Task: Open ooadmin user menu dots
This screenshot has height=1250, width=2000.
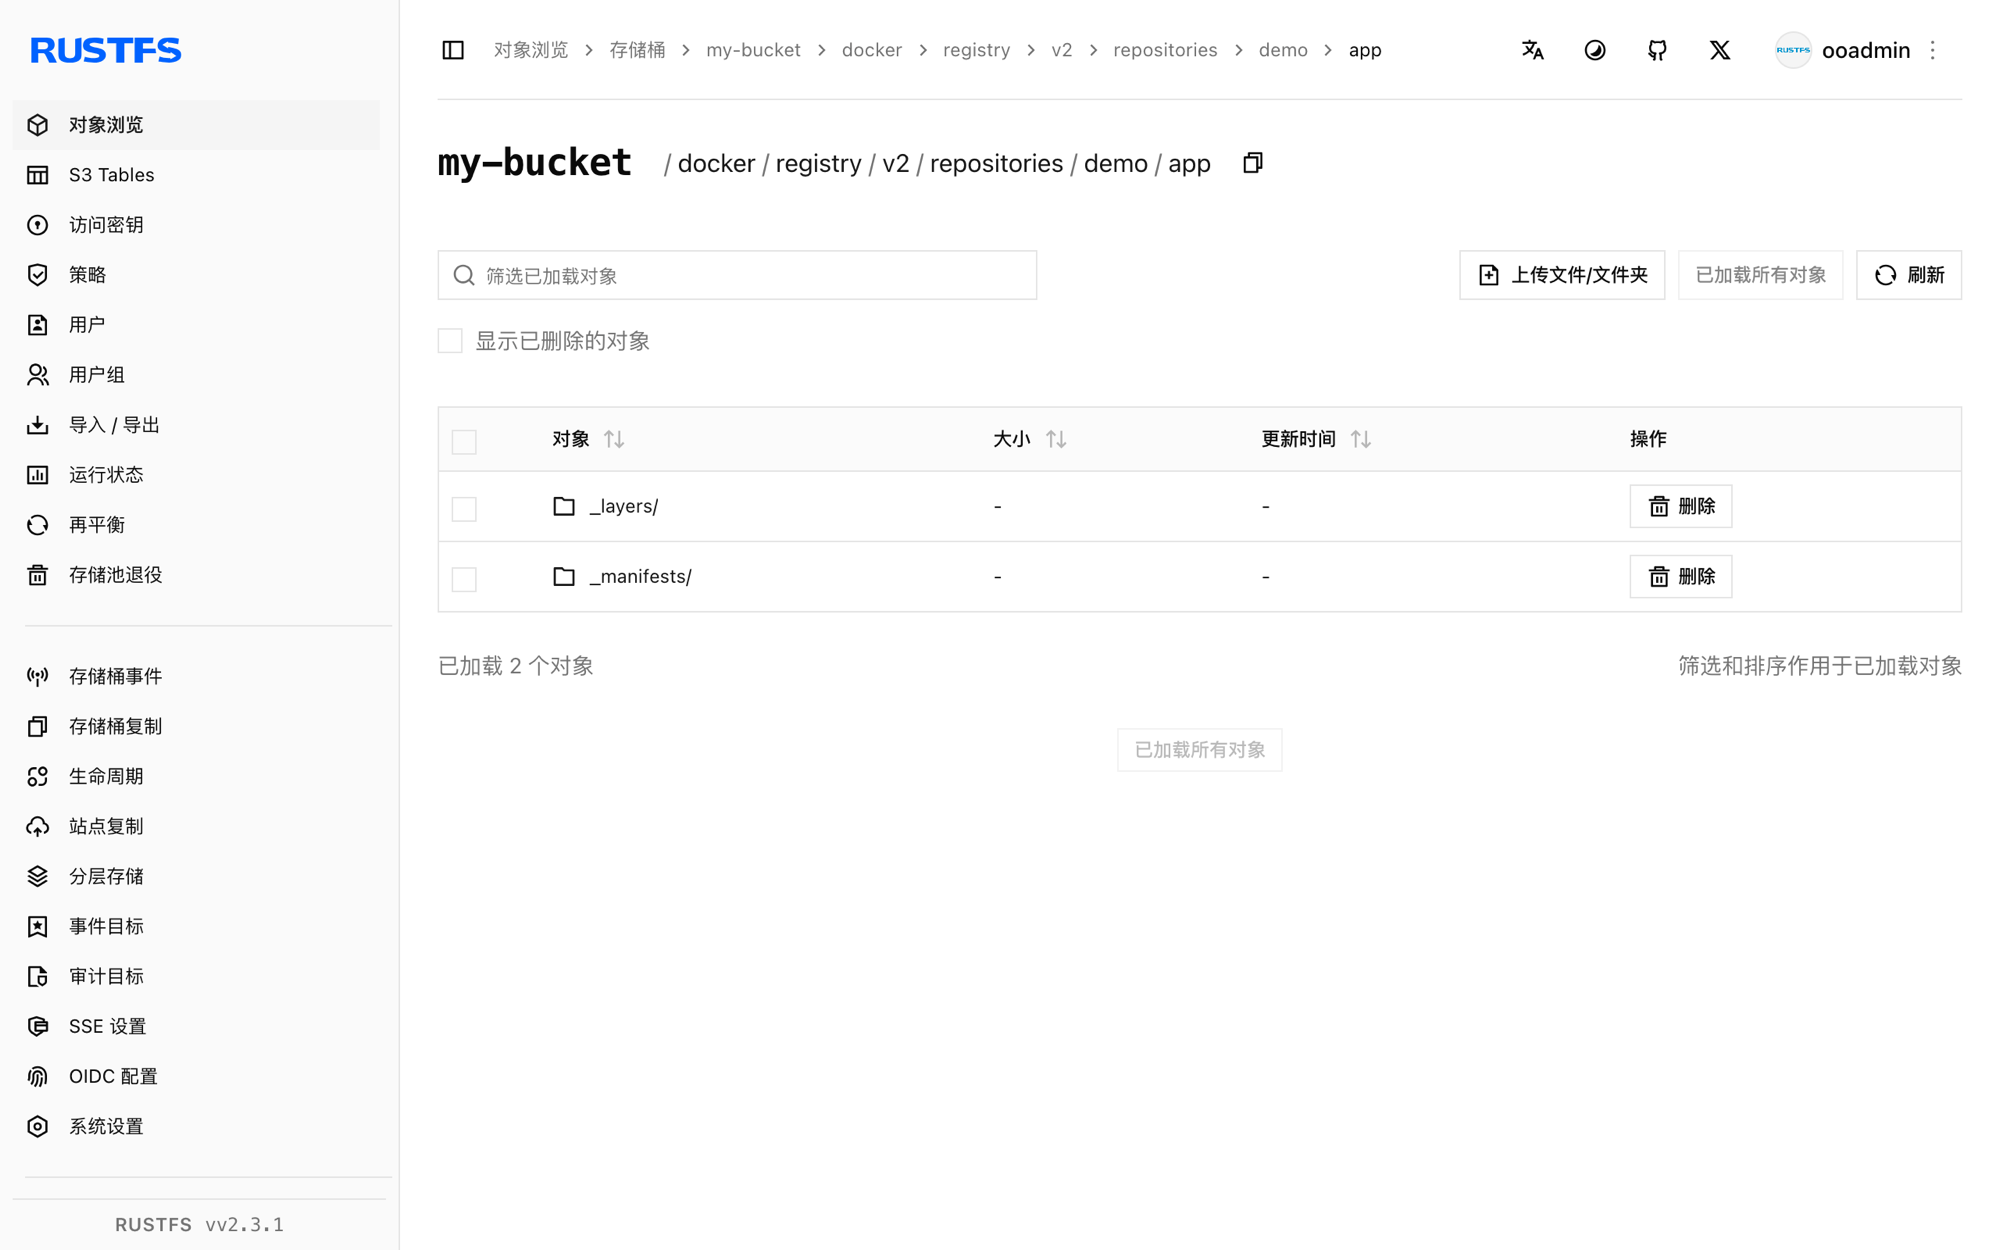Action: coord(1933,50)
